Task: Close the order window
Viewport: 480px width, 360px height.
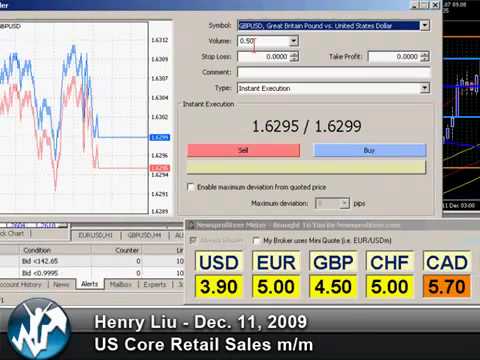Action: click(436, 5)
